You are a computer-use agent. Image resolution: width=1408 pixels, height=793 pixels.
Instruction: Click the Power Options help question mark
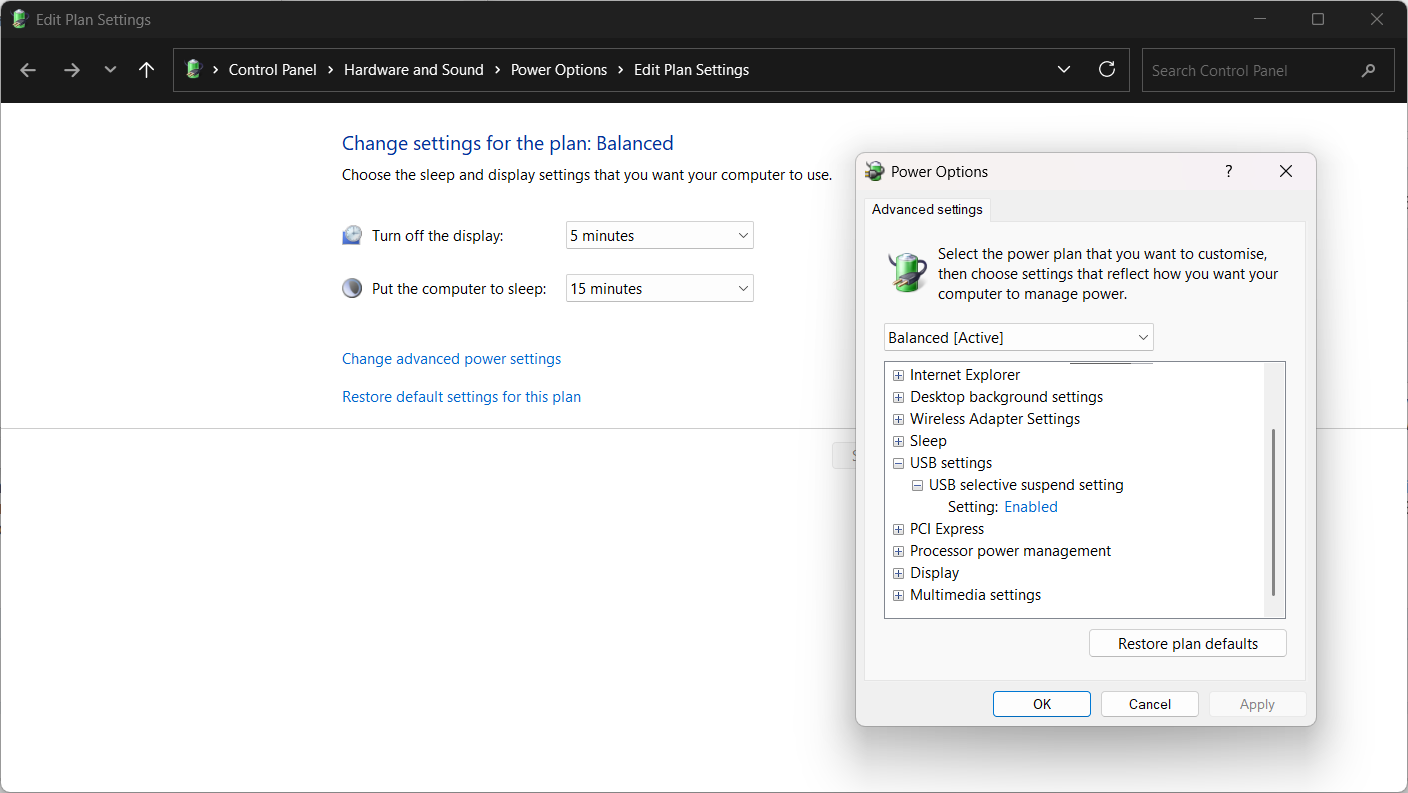pyautogui.click(x=1229, y=172)
